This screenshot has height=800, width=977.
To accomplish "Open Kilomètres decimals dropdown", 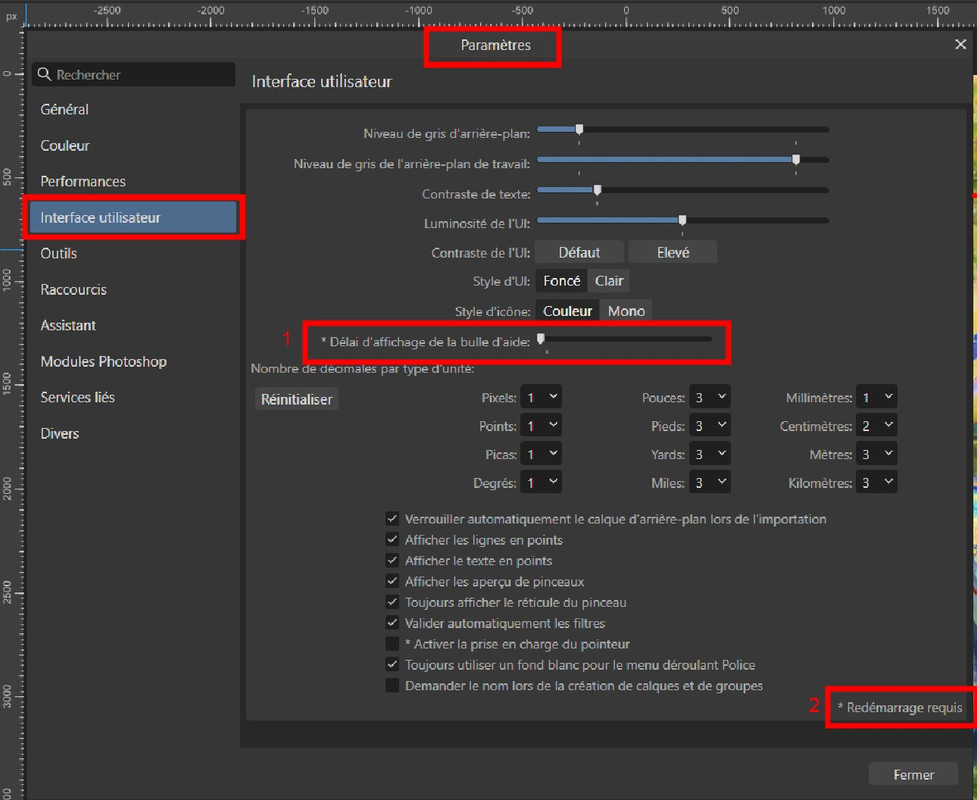I will pos(877,482).
